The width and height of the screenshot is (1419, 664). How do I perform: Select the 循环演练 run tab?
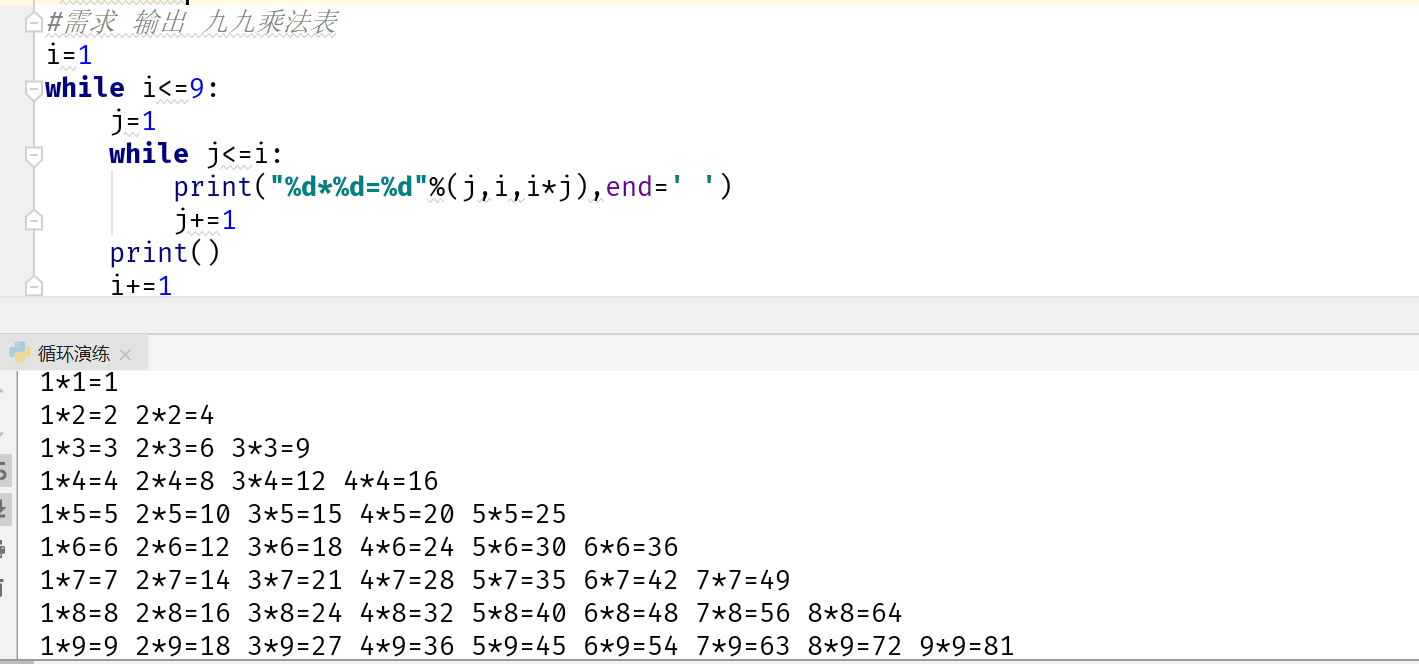(x=73, y=353)
